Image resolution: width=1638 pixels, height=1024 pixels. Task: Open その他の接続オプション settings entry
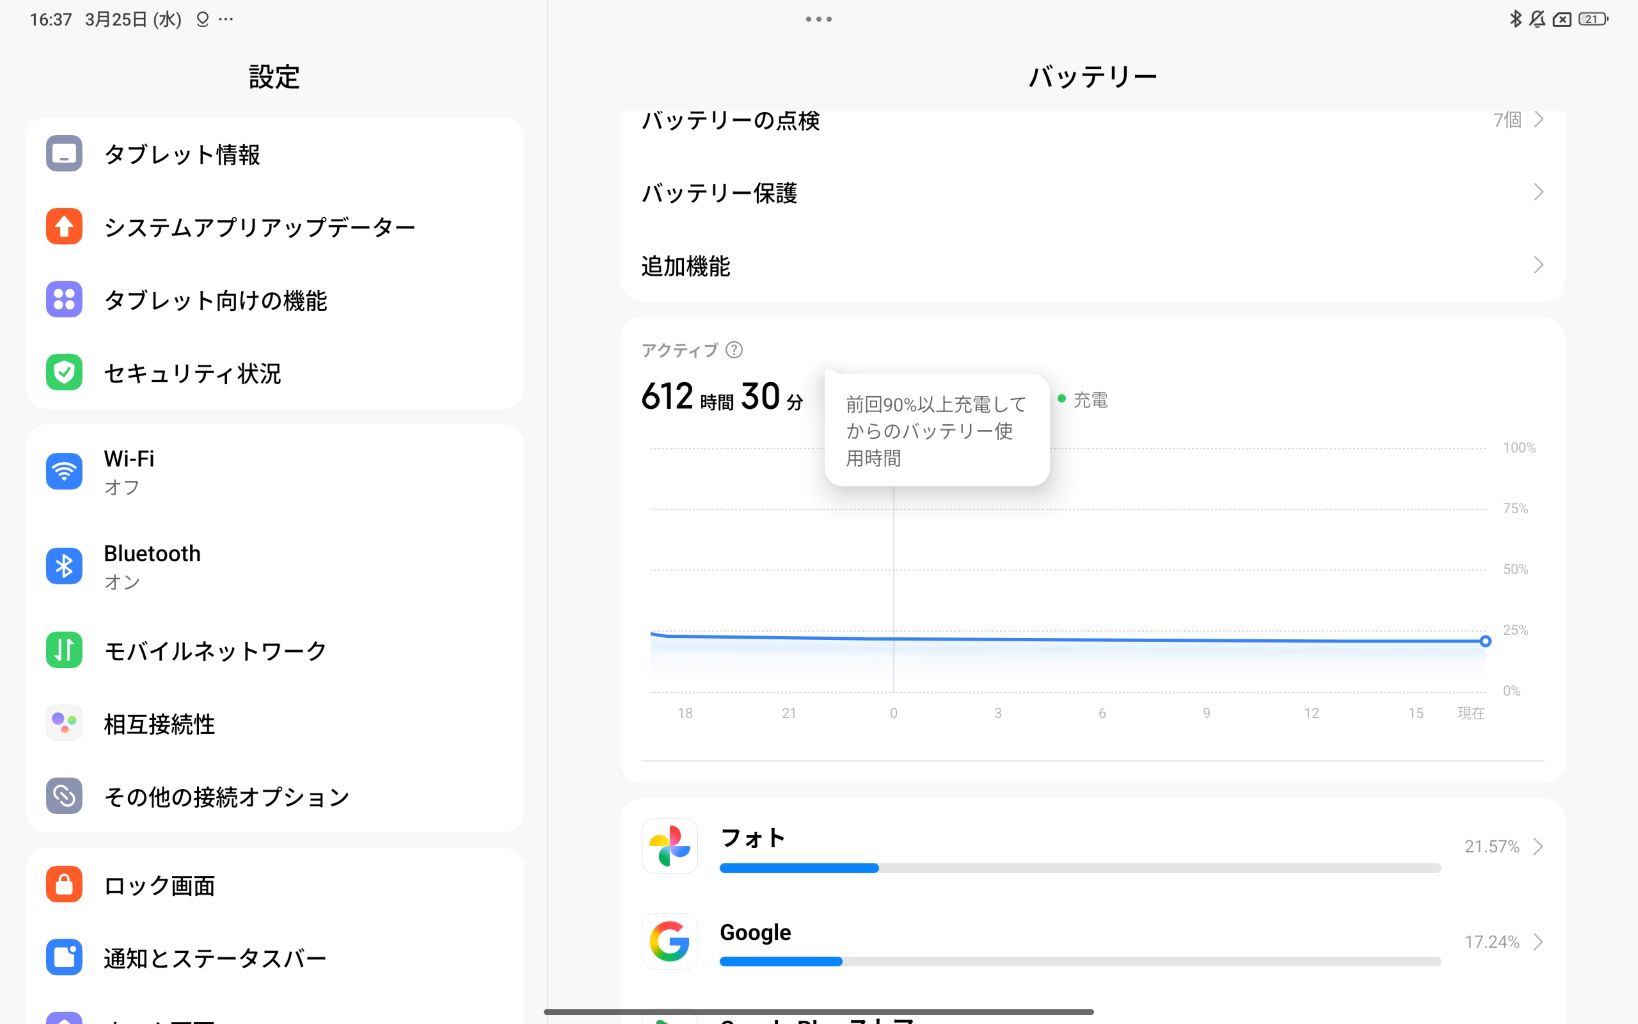click(x=226, y=797)
